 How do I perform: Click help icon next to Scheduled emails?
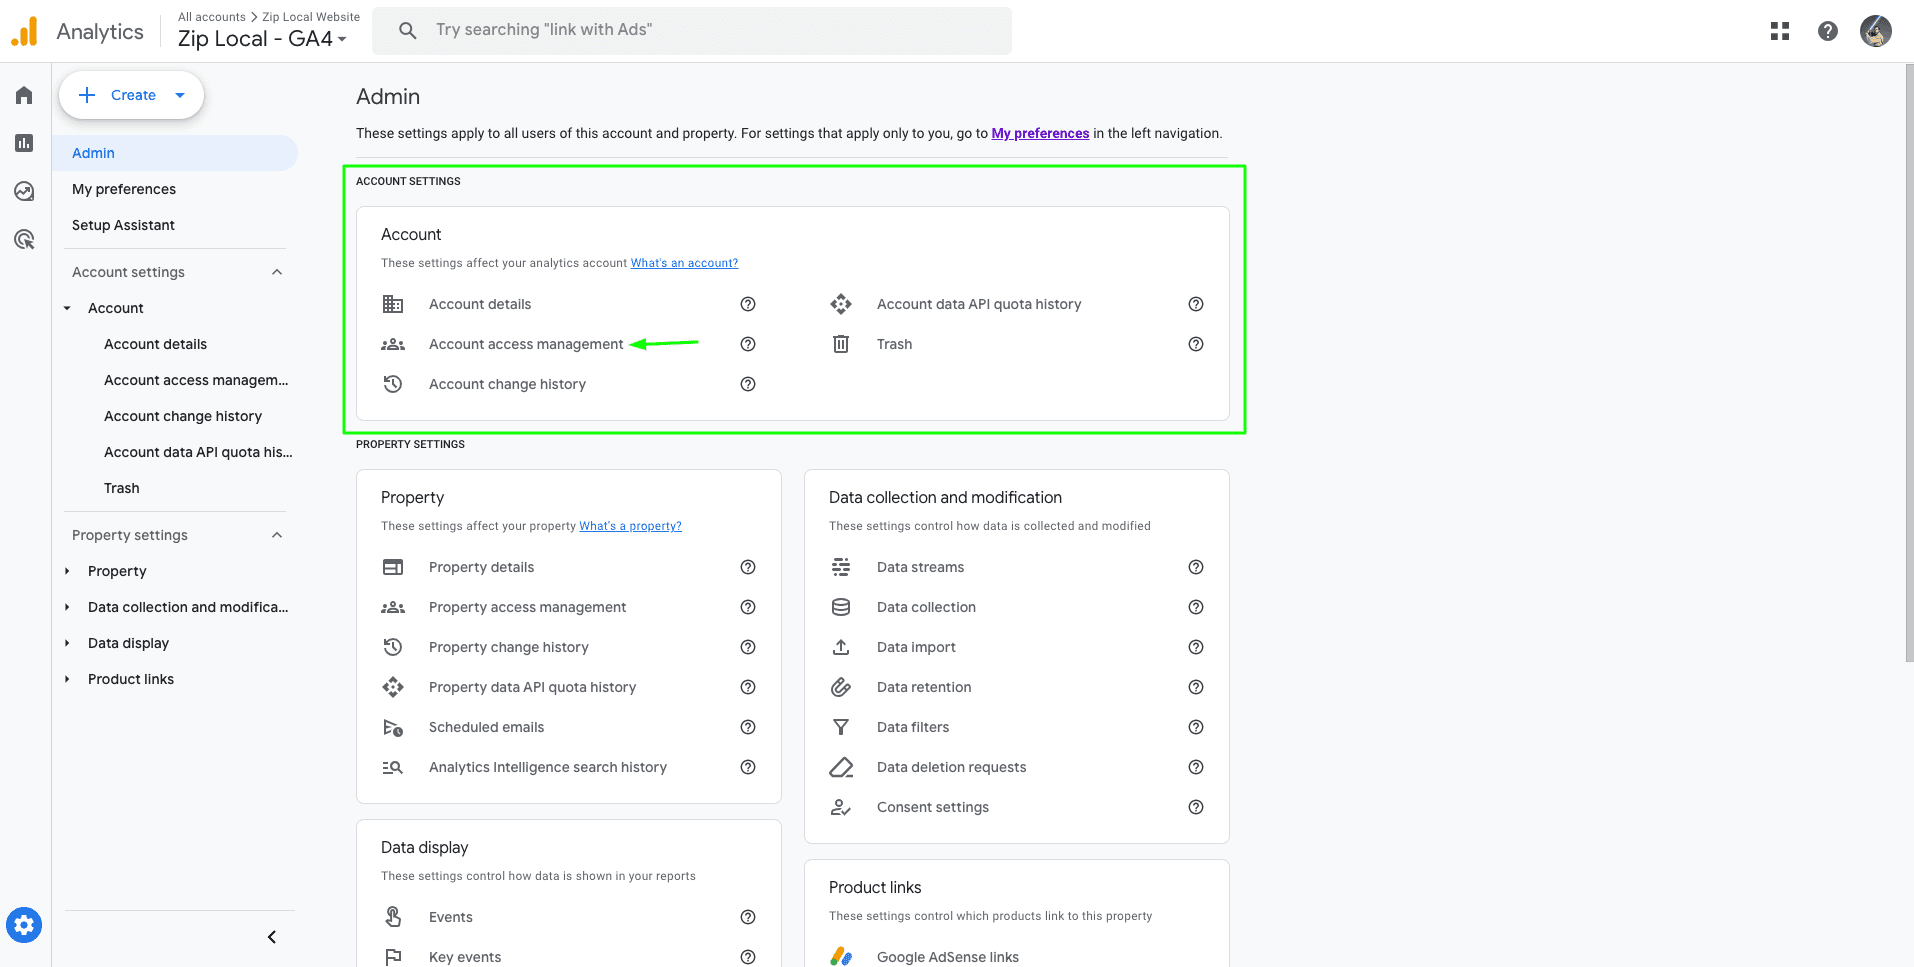tap(748, 727)
